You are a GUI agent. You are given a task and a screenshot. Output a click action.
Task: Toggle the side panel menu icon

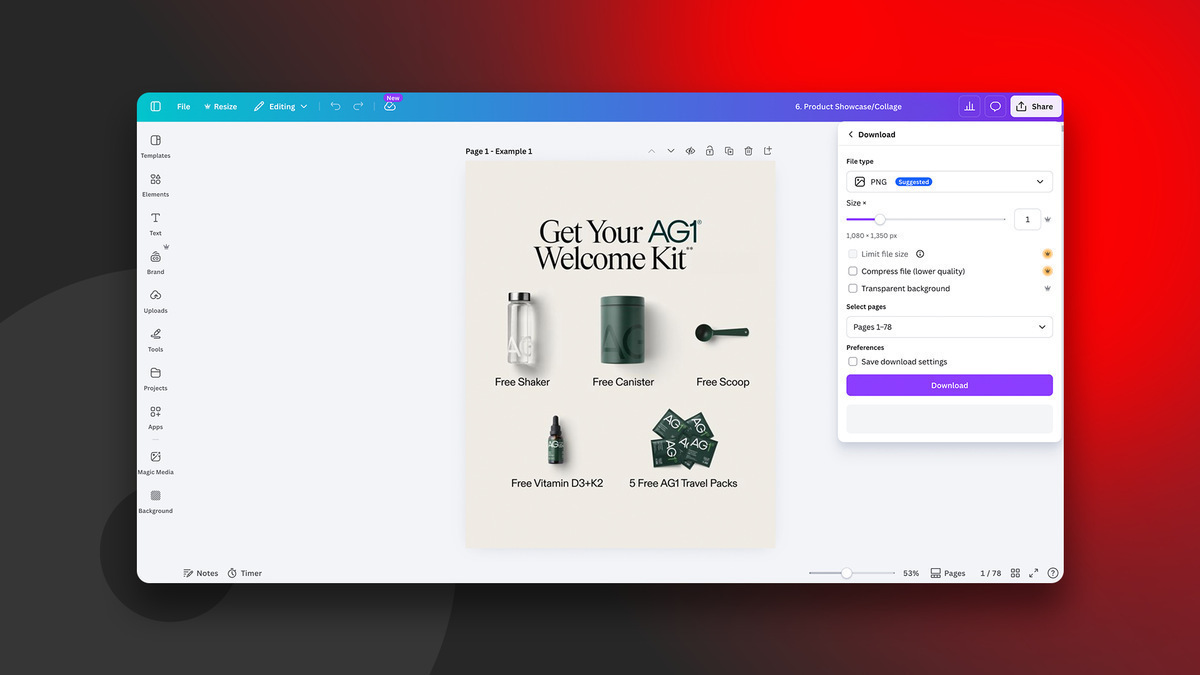[156, 106]
